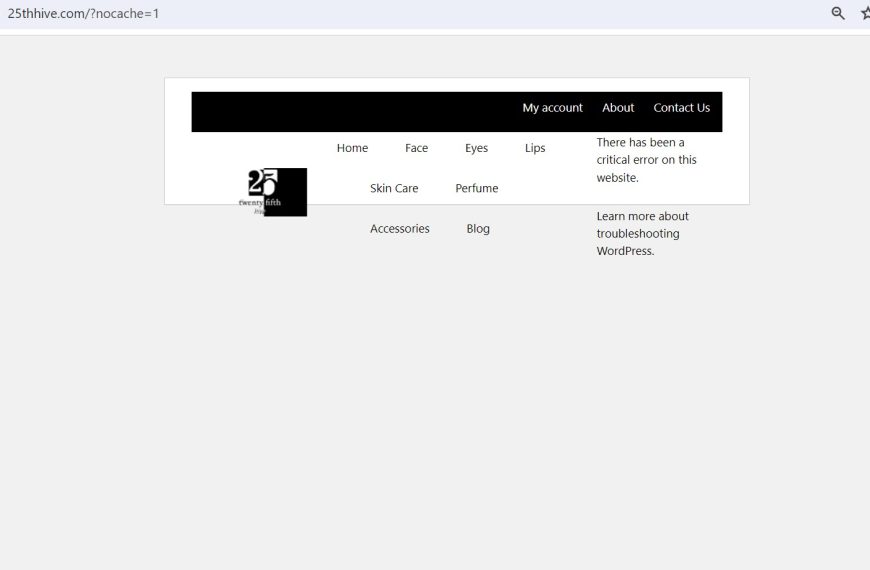Select the Eyes menu item

(x=477, y=148)
